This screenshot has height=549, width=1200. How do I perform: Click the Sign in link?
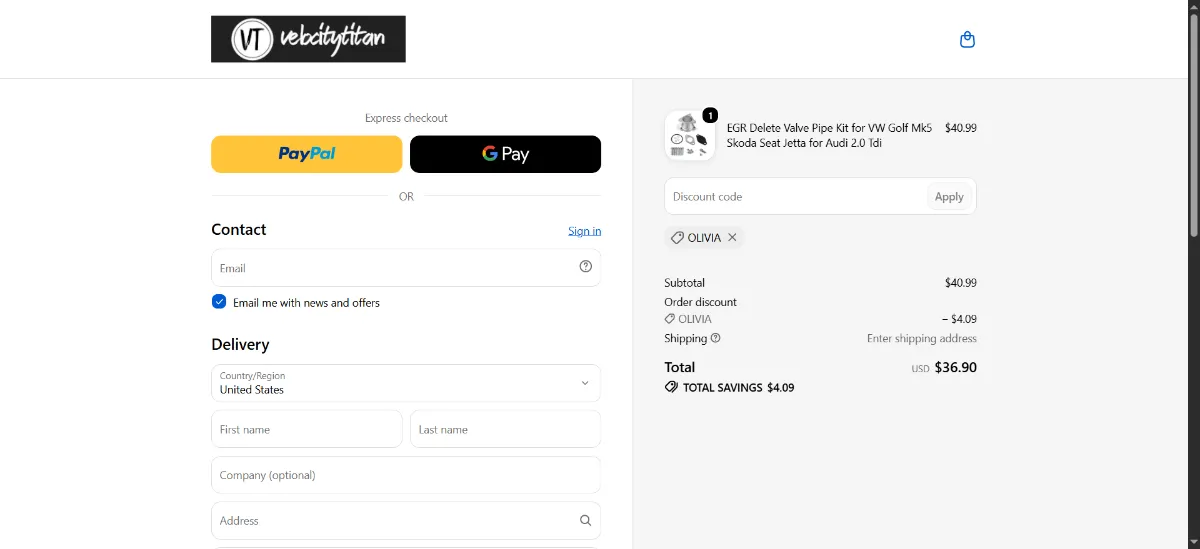click(x=585, y=231)
